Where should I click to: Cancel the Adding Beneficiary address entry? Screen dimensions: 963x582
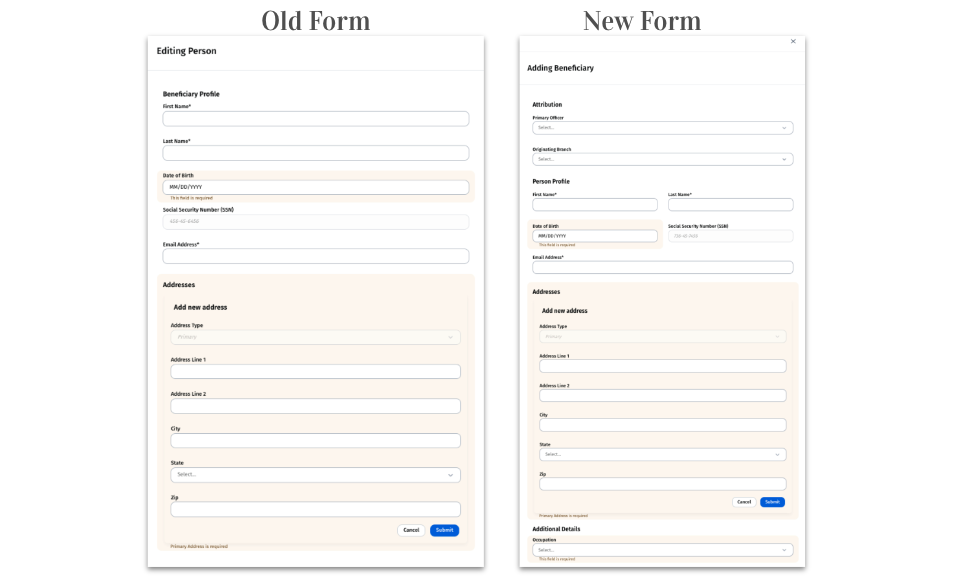(743, 502)
